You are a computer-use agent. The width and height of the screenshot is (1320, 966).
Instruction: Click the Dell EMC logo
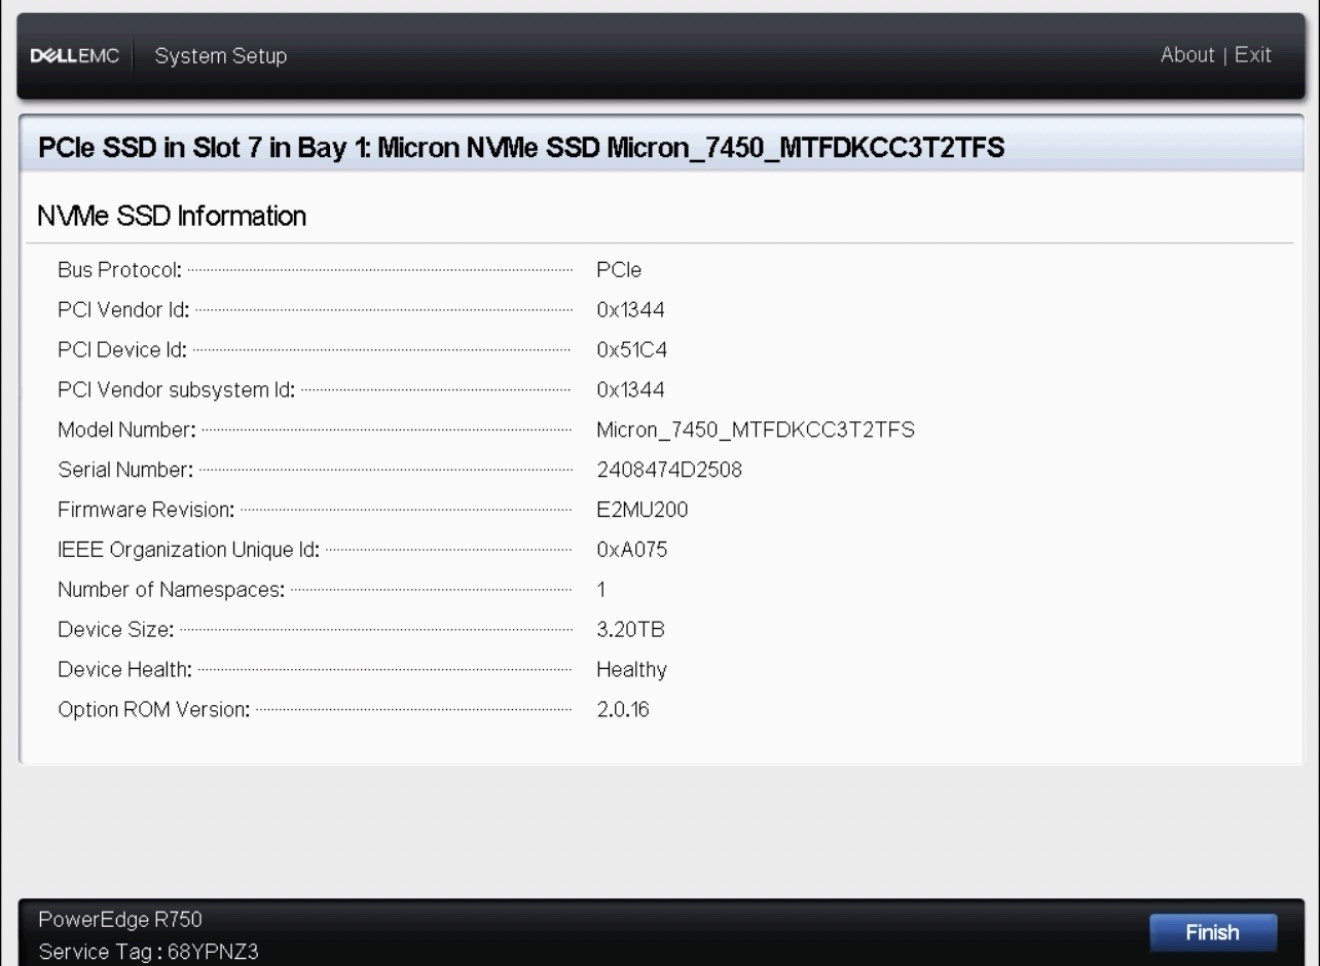click(x=75, y=56)
